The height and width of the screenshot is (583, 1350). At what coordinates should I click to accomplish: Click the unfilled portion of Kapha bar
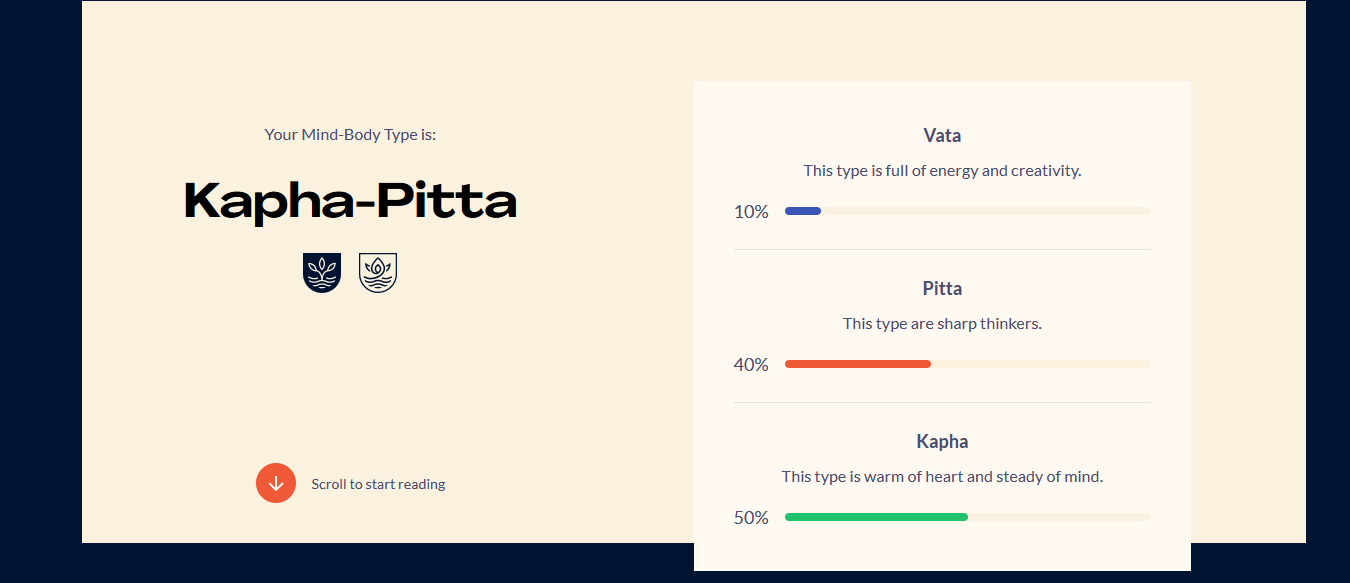[1059, 517]
